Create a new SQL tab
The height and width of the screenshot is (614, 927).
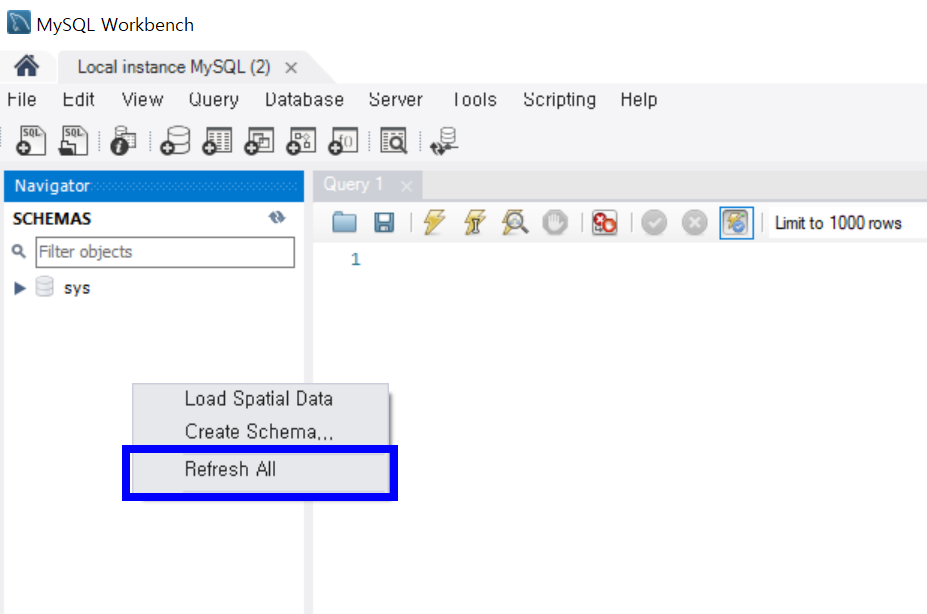pyautogui.click(x=31, y=141)
